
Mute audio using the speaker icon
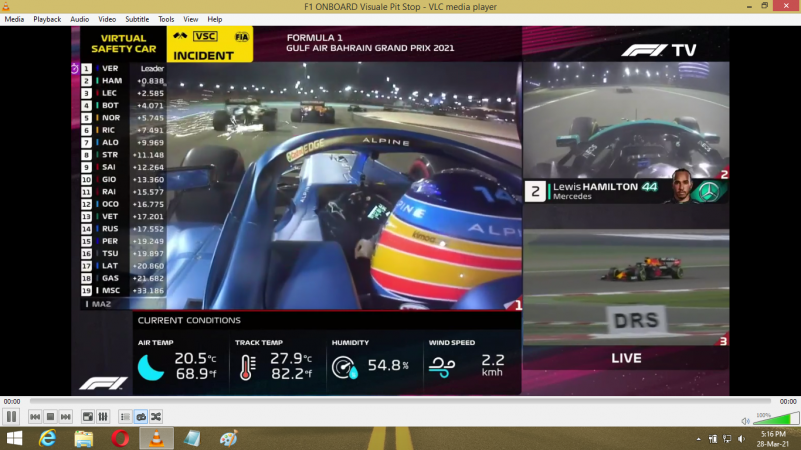tap(745, 421)
